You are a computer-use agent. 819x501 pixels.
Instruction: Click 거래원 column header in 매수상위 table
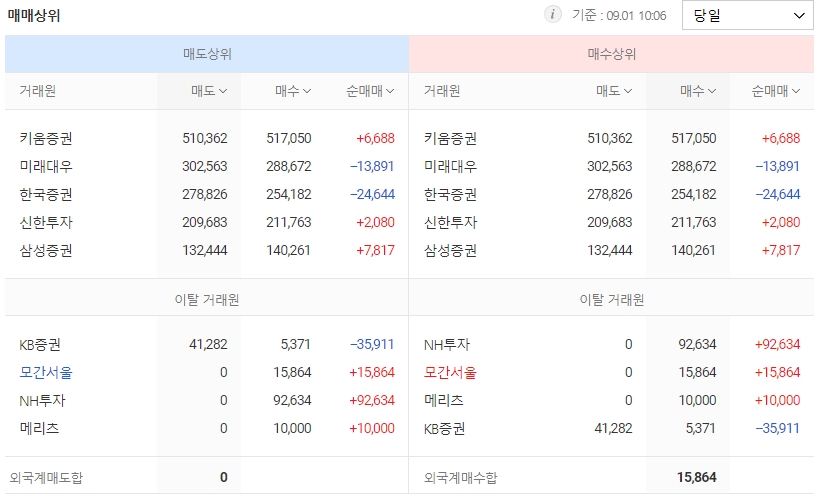(442, 91)
